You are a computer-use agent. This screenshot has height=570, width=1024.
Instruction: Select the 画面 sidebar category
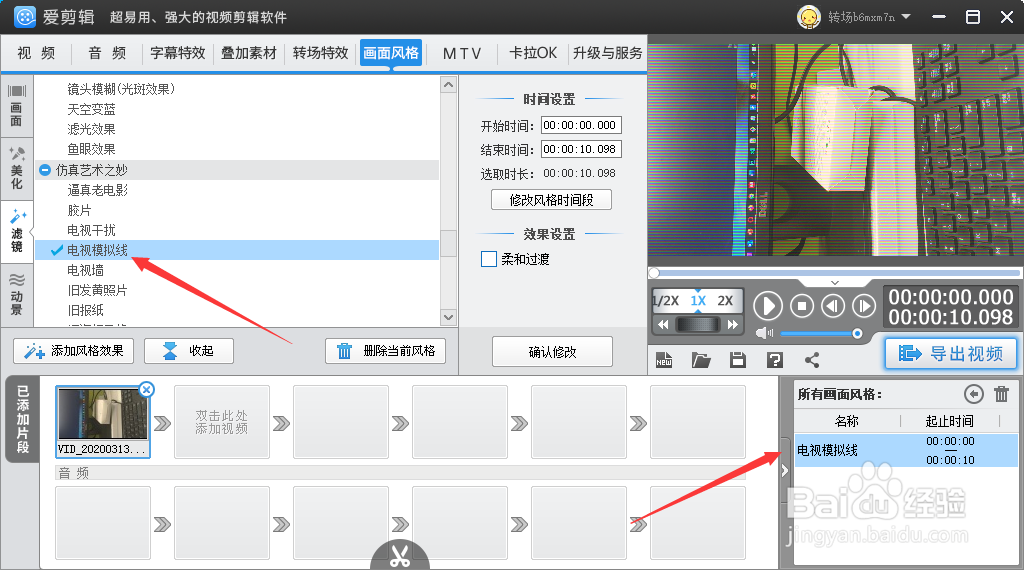16,106
